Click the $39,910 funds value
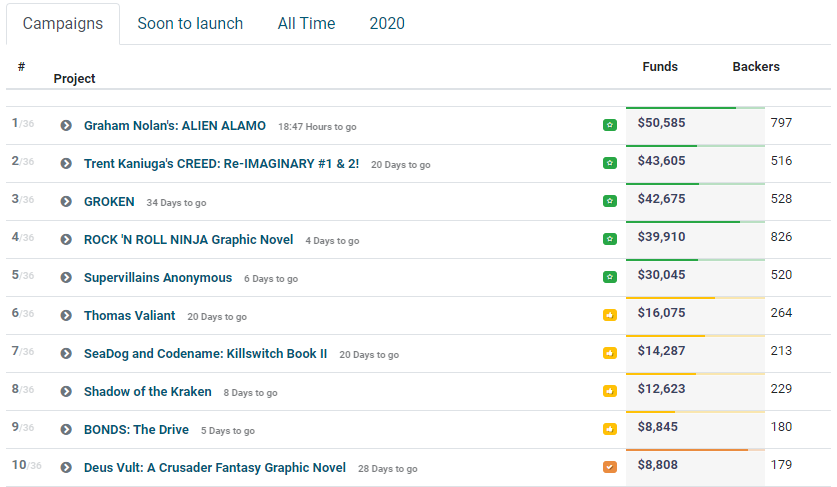Screen dimensions: 837x487 661,237
